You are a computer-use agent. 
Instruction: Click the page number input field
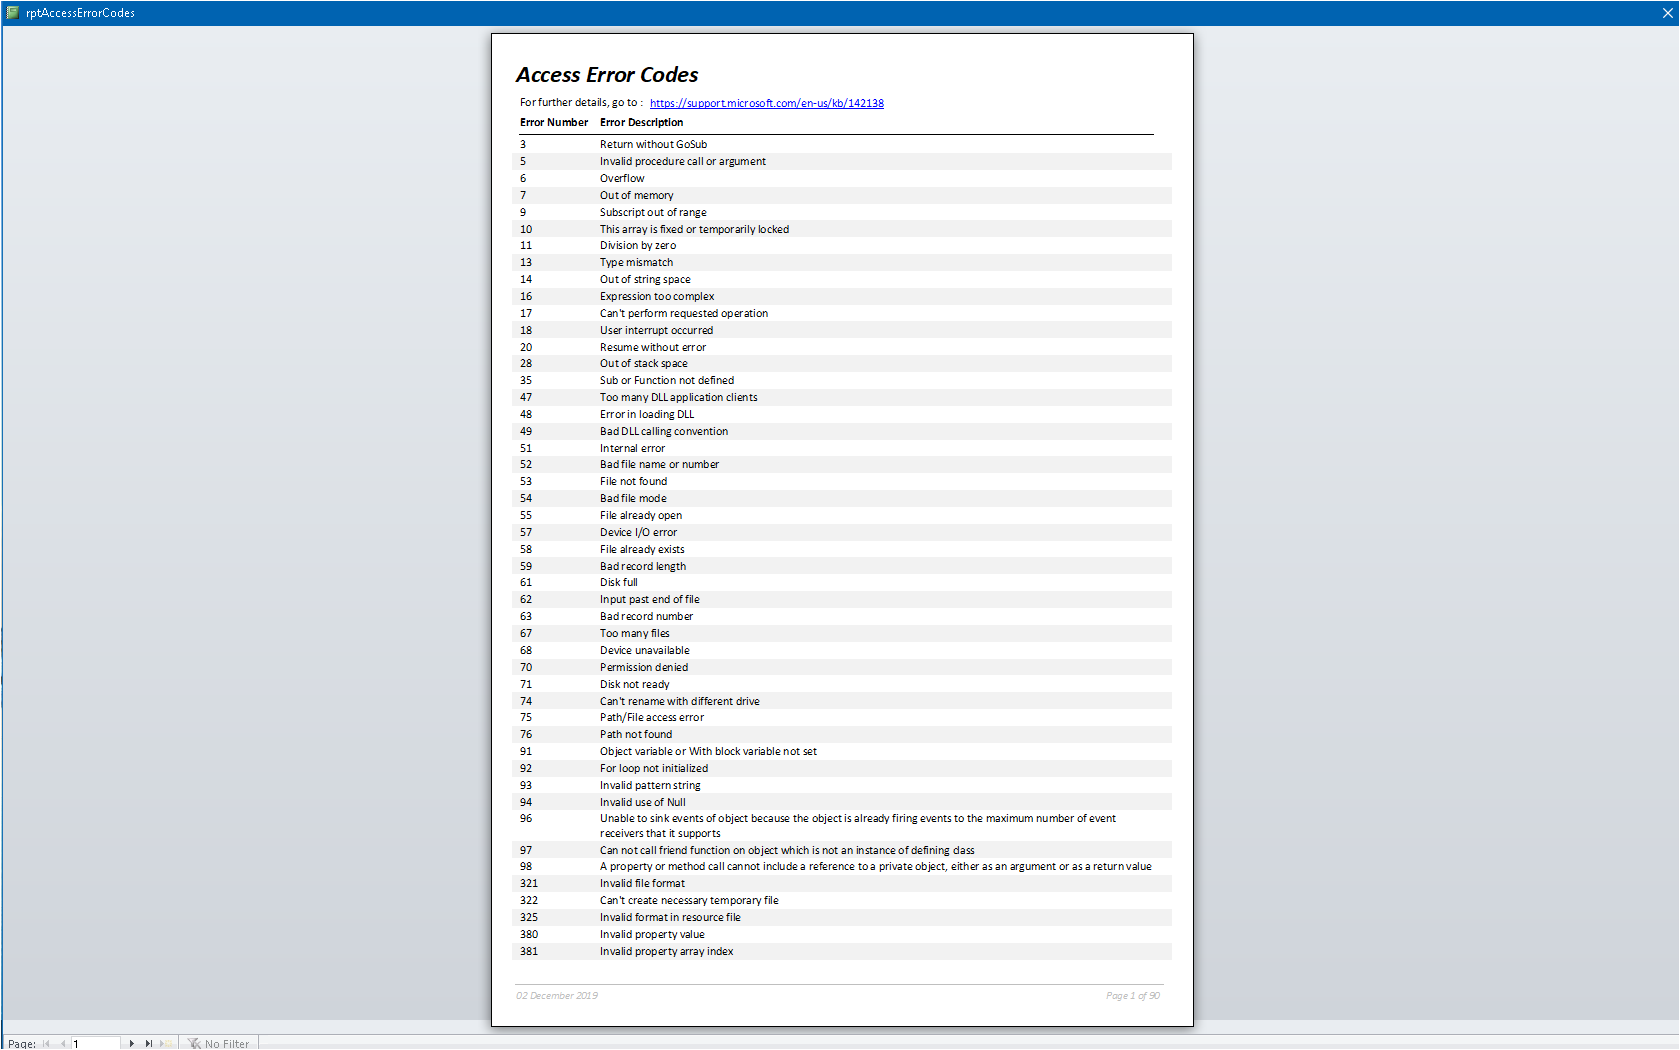(95, 1043)
